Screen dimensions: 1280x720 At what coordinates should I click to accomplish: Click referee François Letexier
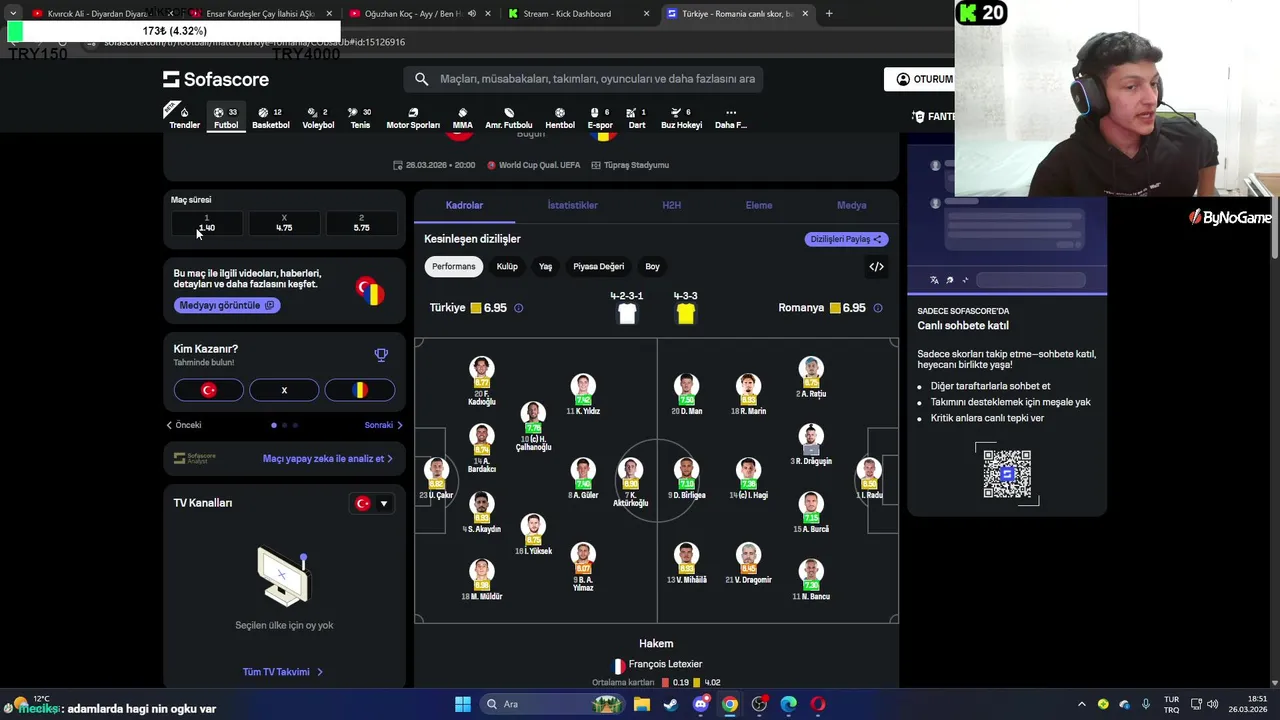[657, 664]
